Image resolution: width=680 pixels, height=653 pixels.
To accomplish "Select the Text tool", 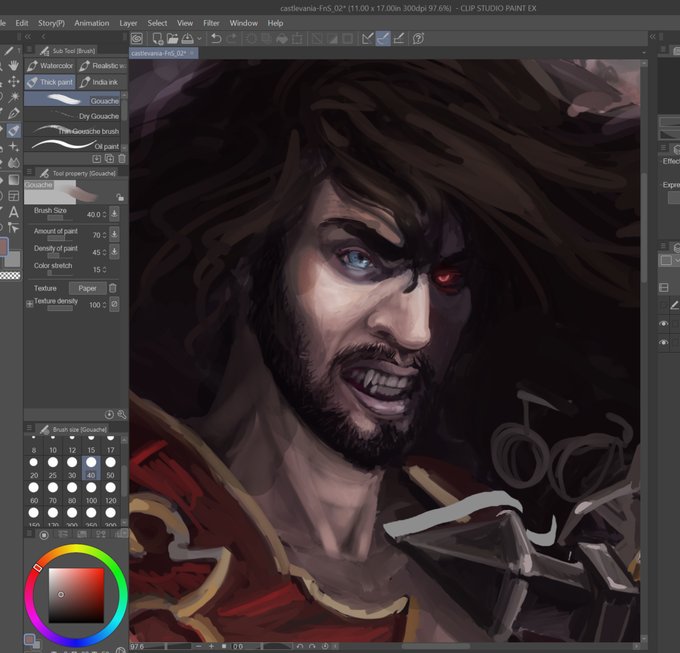I will [14, 212].
